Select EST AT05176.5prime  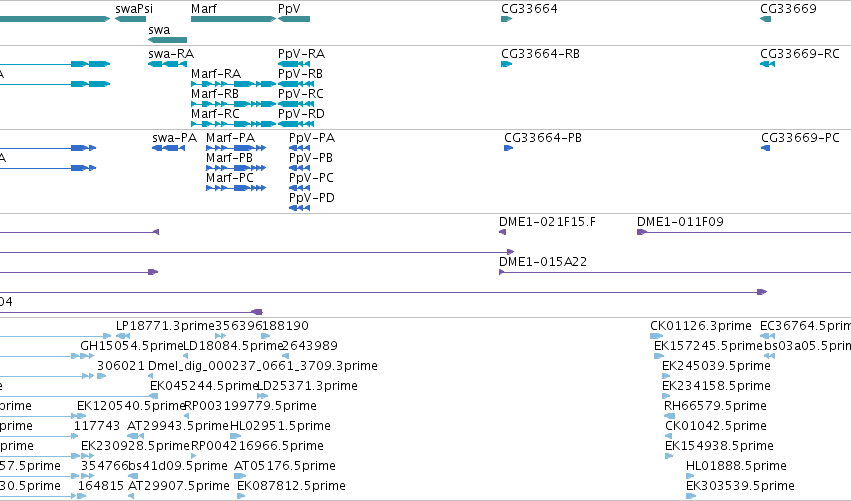pos(284,466)
